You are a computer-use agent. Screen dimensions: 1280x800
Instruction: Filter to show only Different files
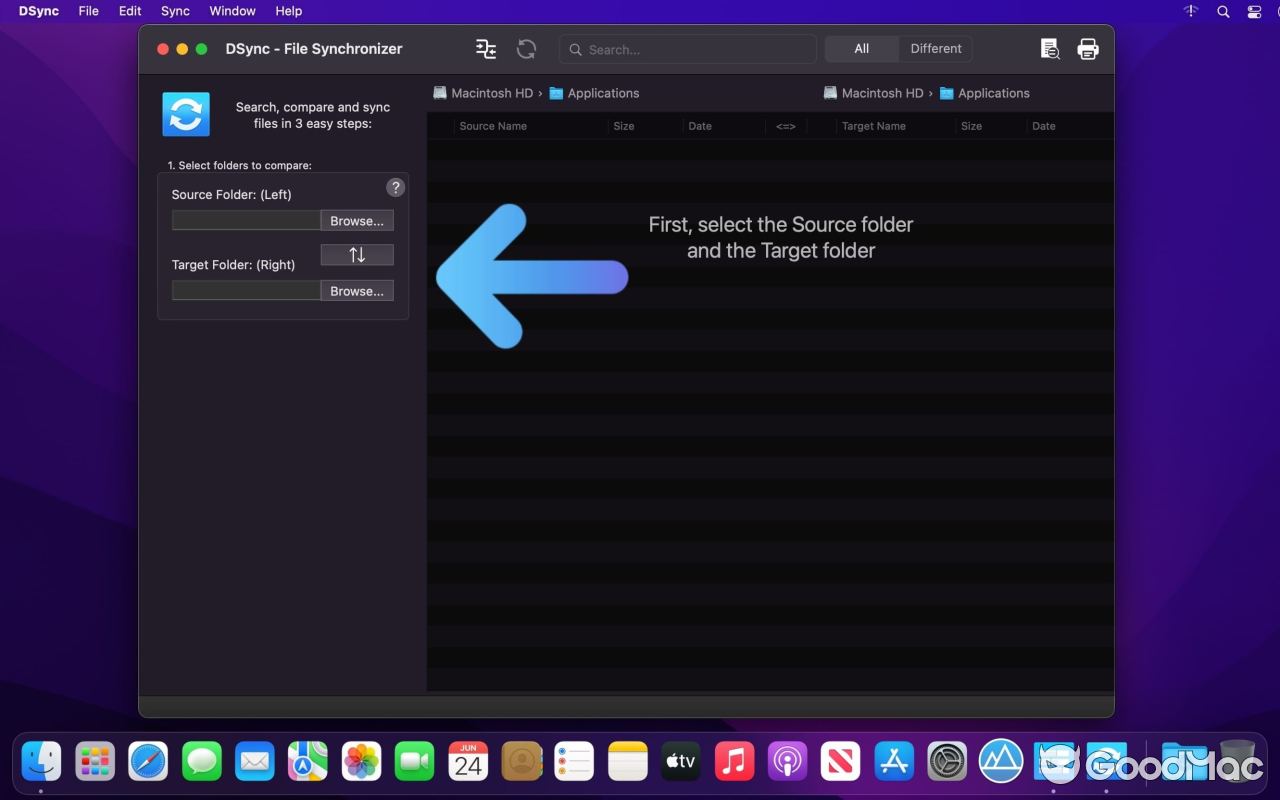[x=934, y=48]
